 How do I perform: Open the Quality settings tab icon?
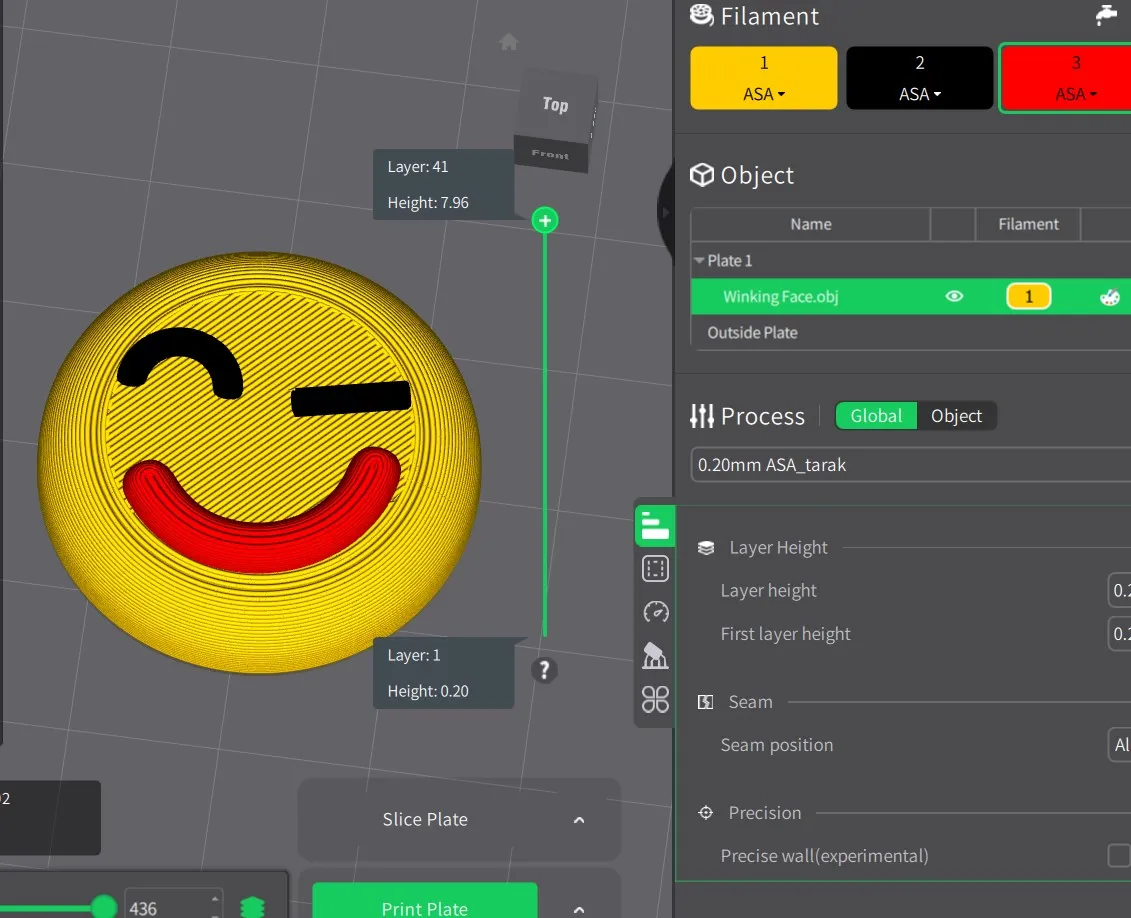[x=655, y=526]
